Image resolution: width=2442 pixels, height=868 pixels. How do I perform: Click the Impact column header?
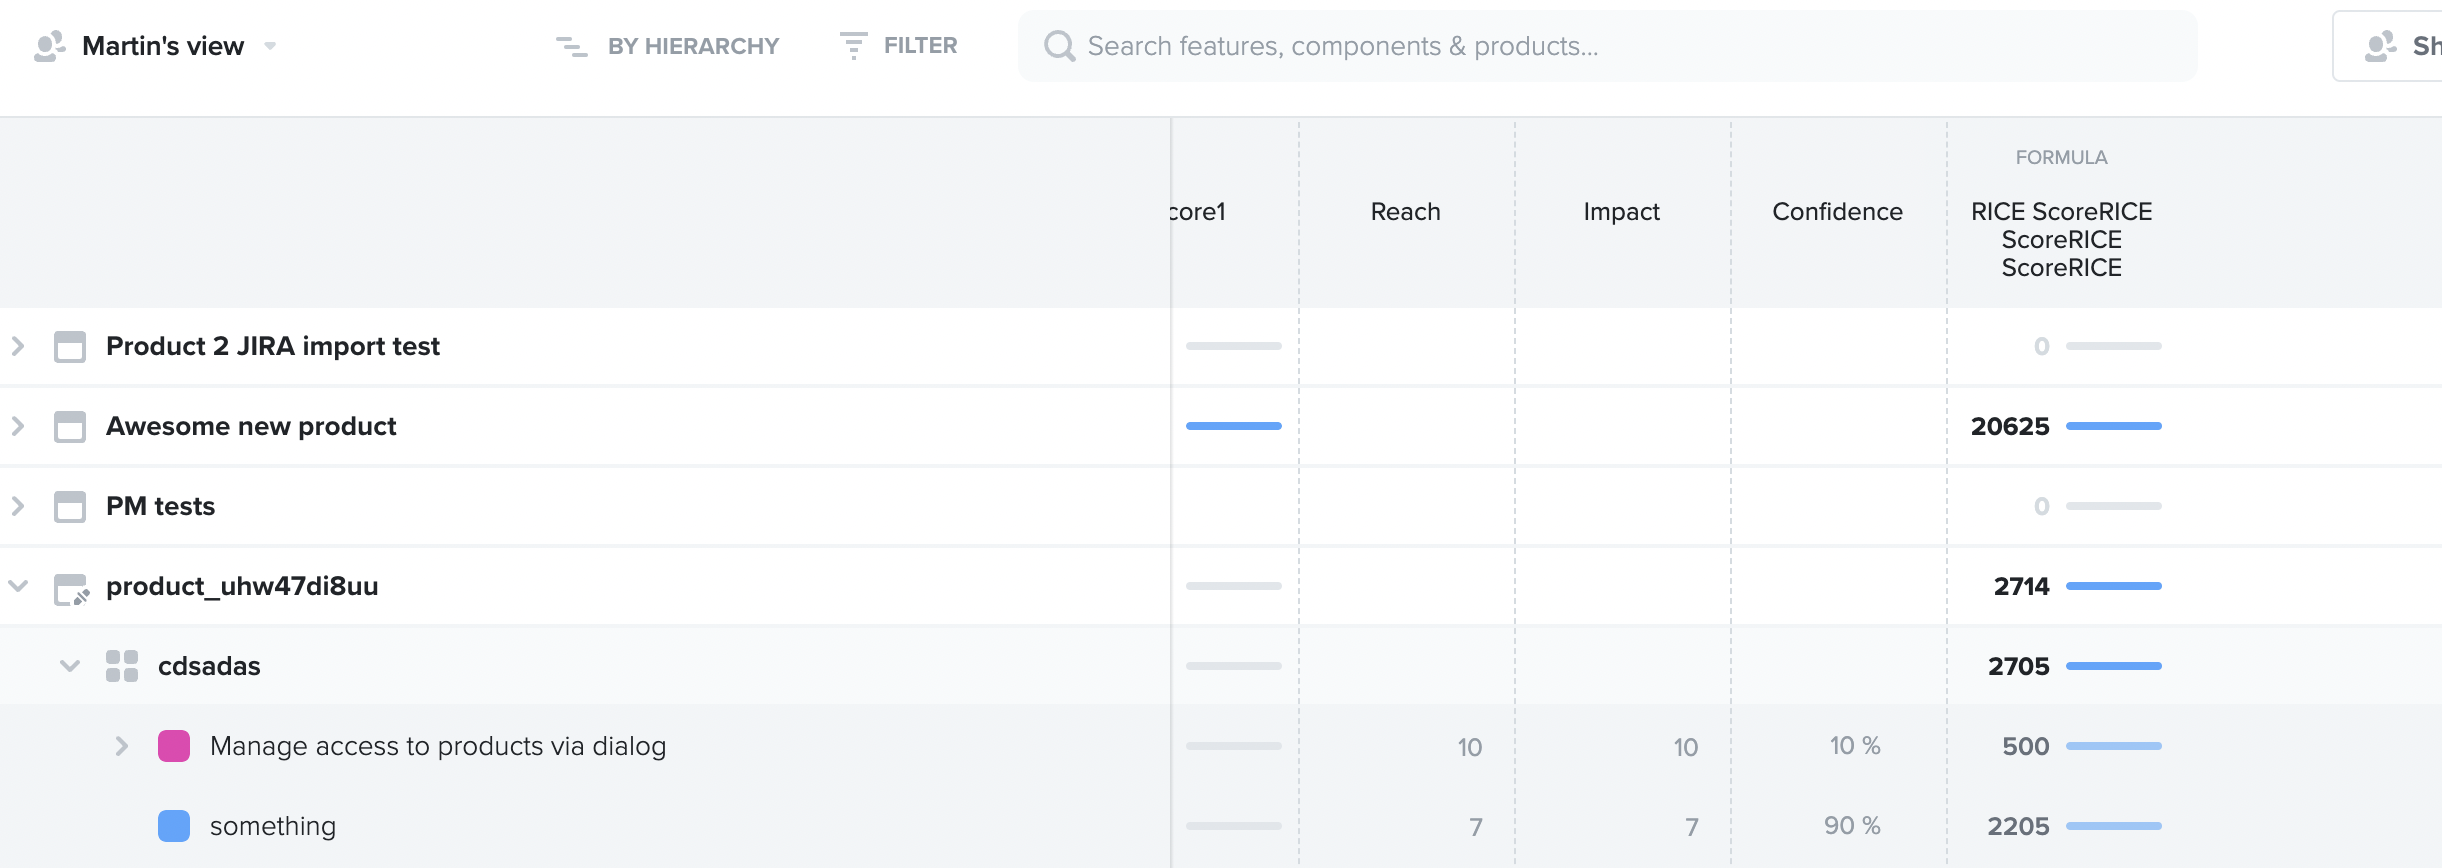pyautogui.click(x=1621, y=212)
